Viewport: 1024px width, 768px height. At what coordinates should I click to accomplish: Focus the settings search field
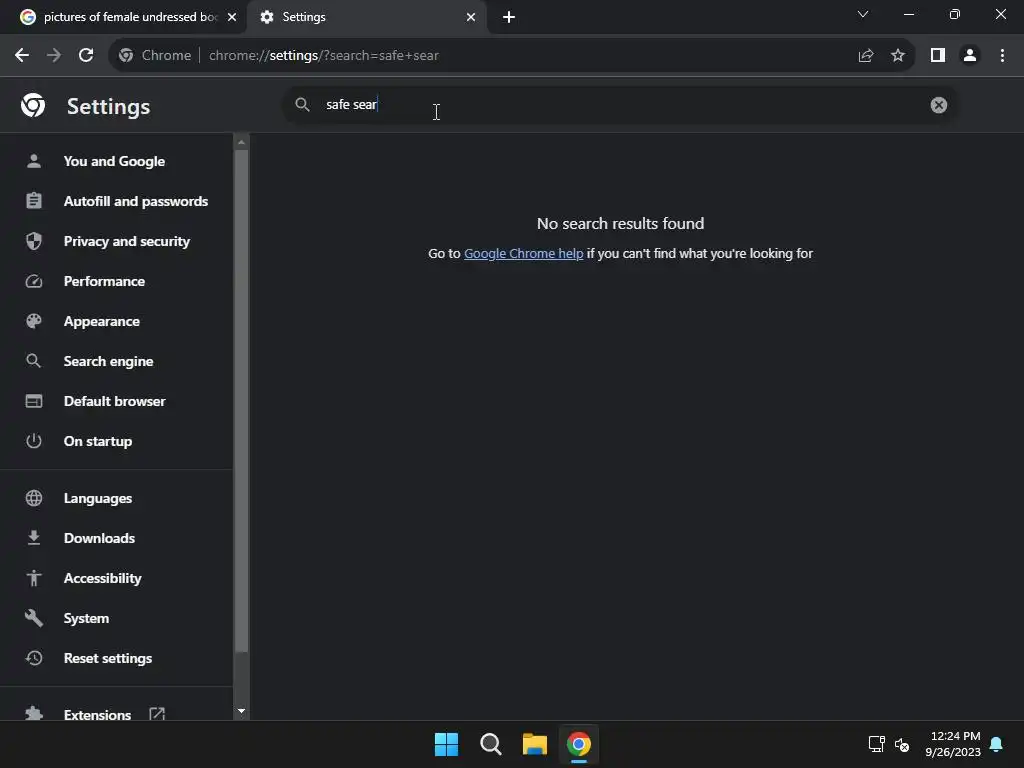[x=620, y=104]
